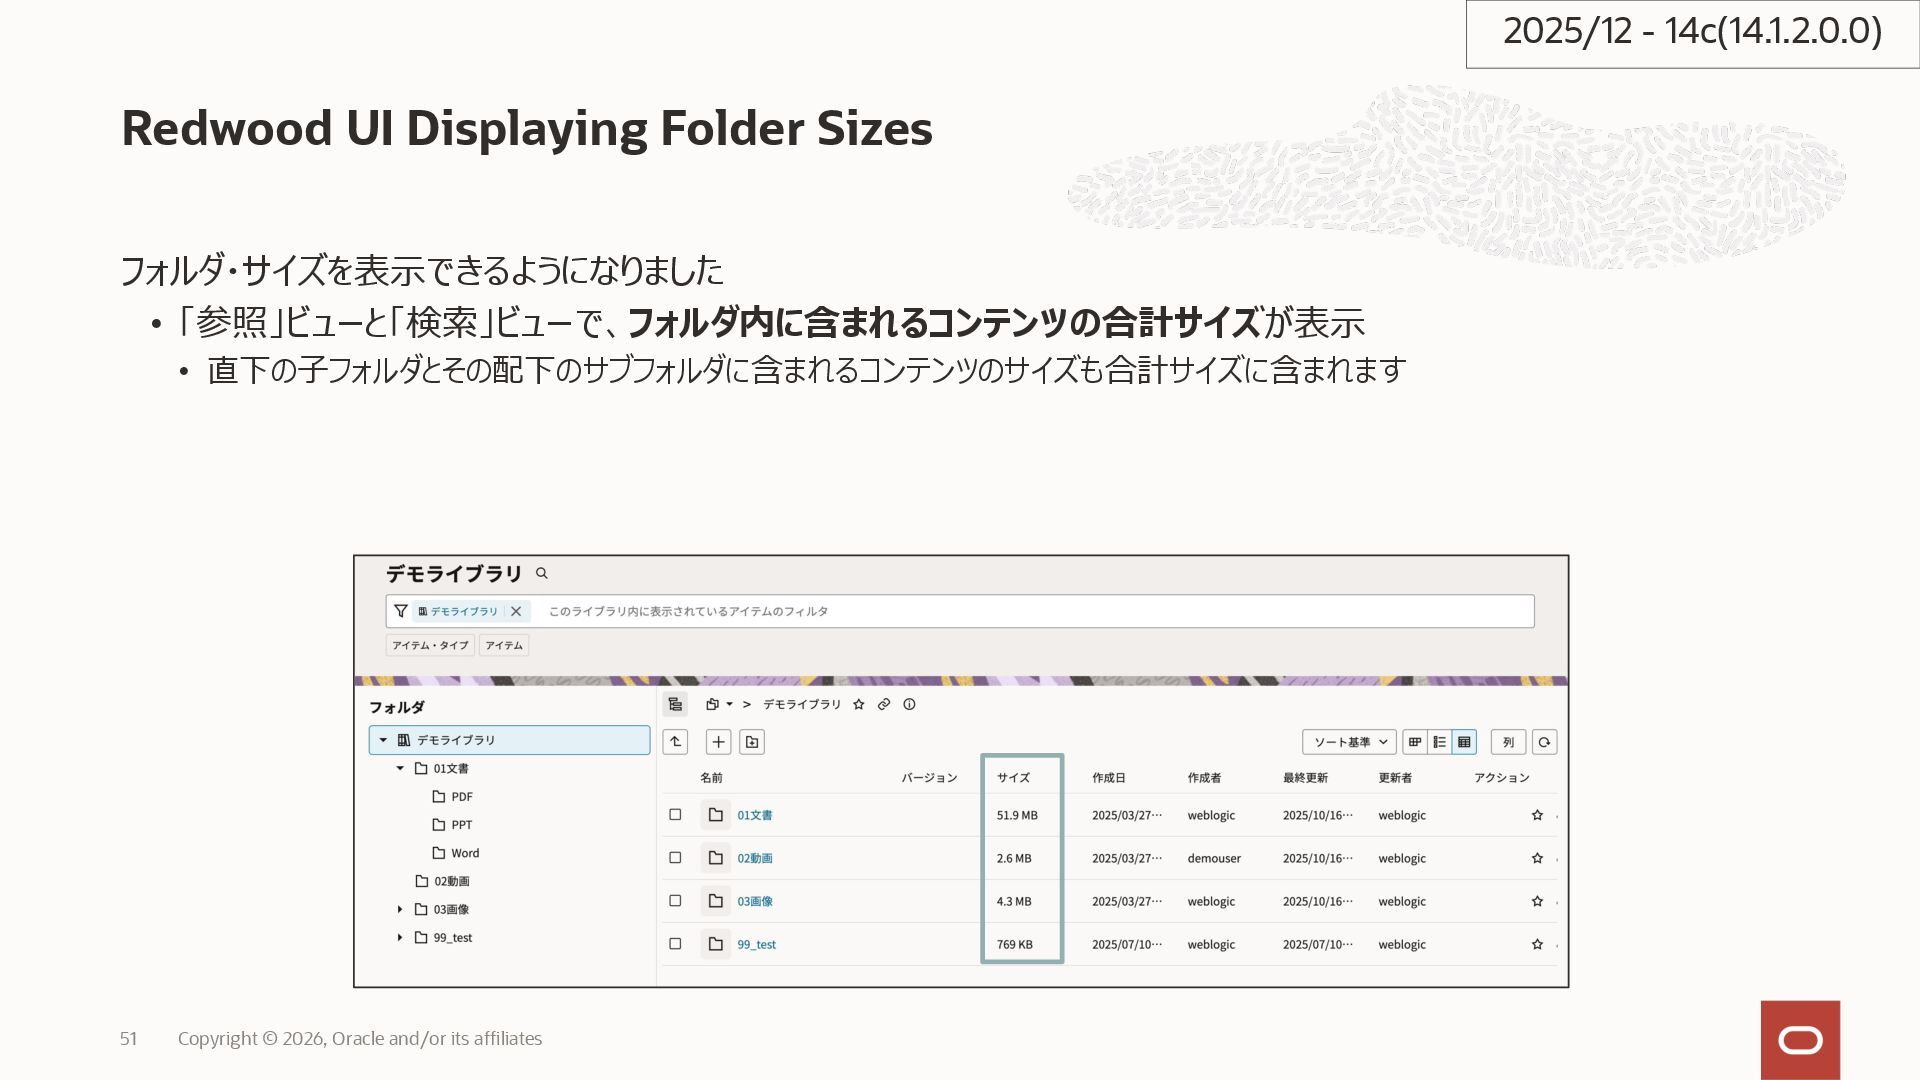Click the アイテム filter chip
The height and width of the screenshot is (1080, 1920).
tap(504, 645)
